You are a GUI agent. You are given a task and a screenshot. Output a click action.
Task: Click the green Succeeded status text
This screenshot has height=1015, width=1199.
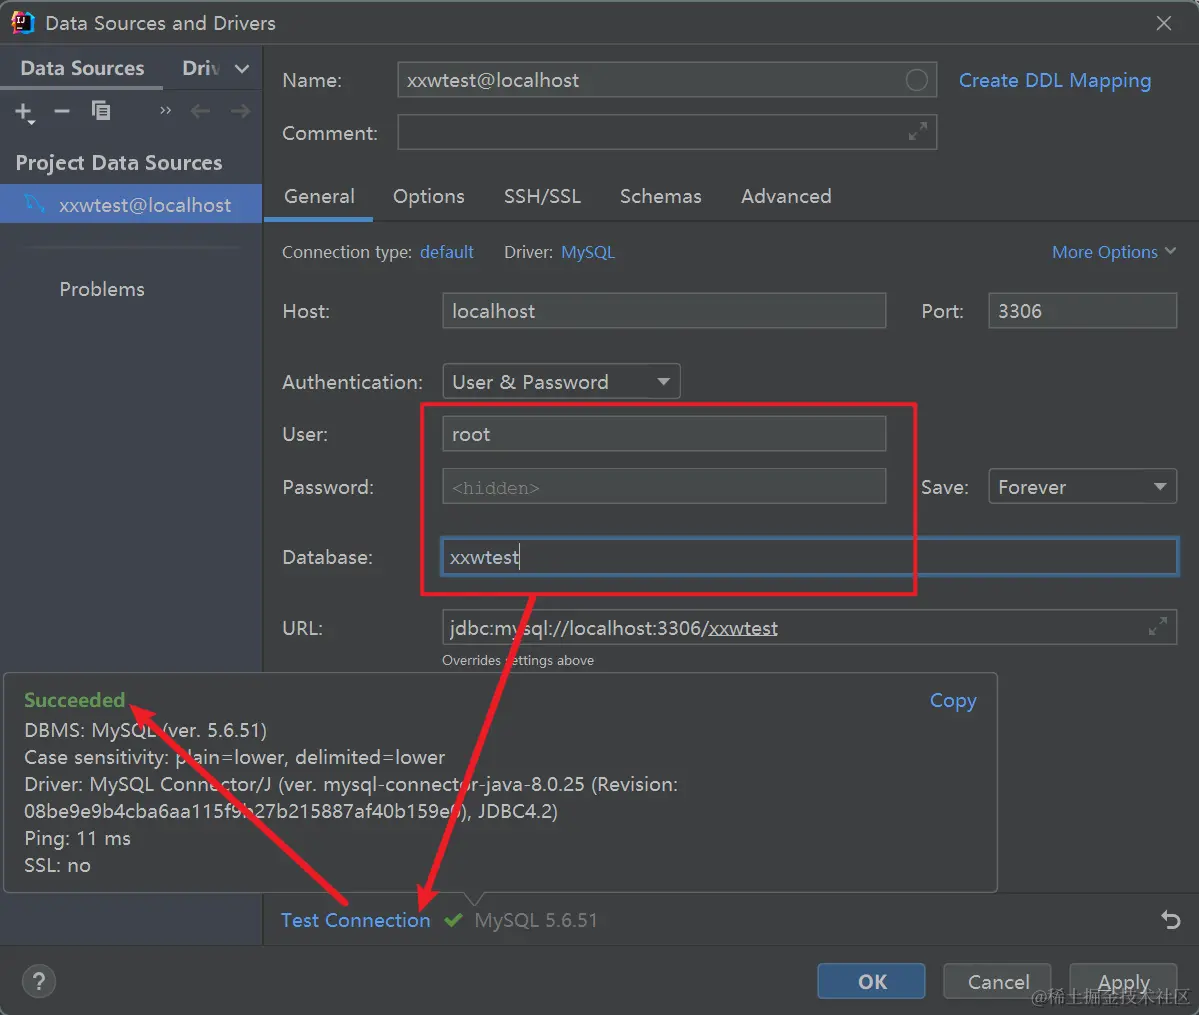(x=74, y=700)
